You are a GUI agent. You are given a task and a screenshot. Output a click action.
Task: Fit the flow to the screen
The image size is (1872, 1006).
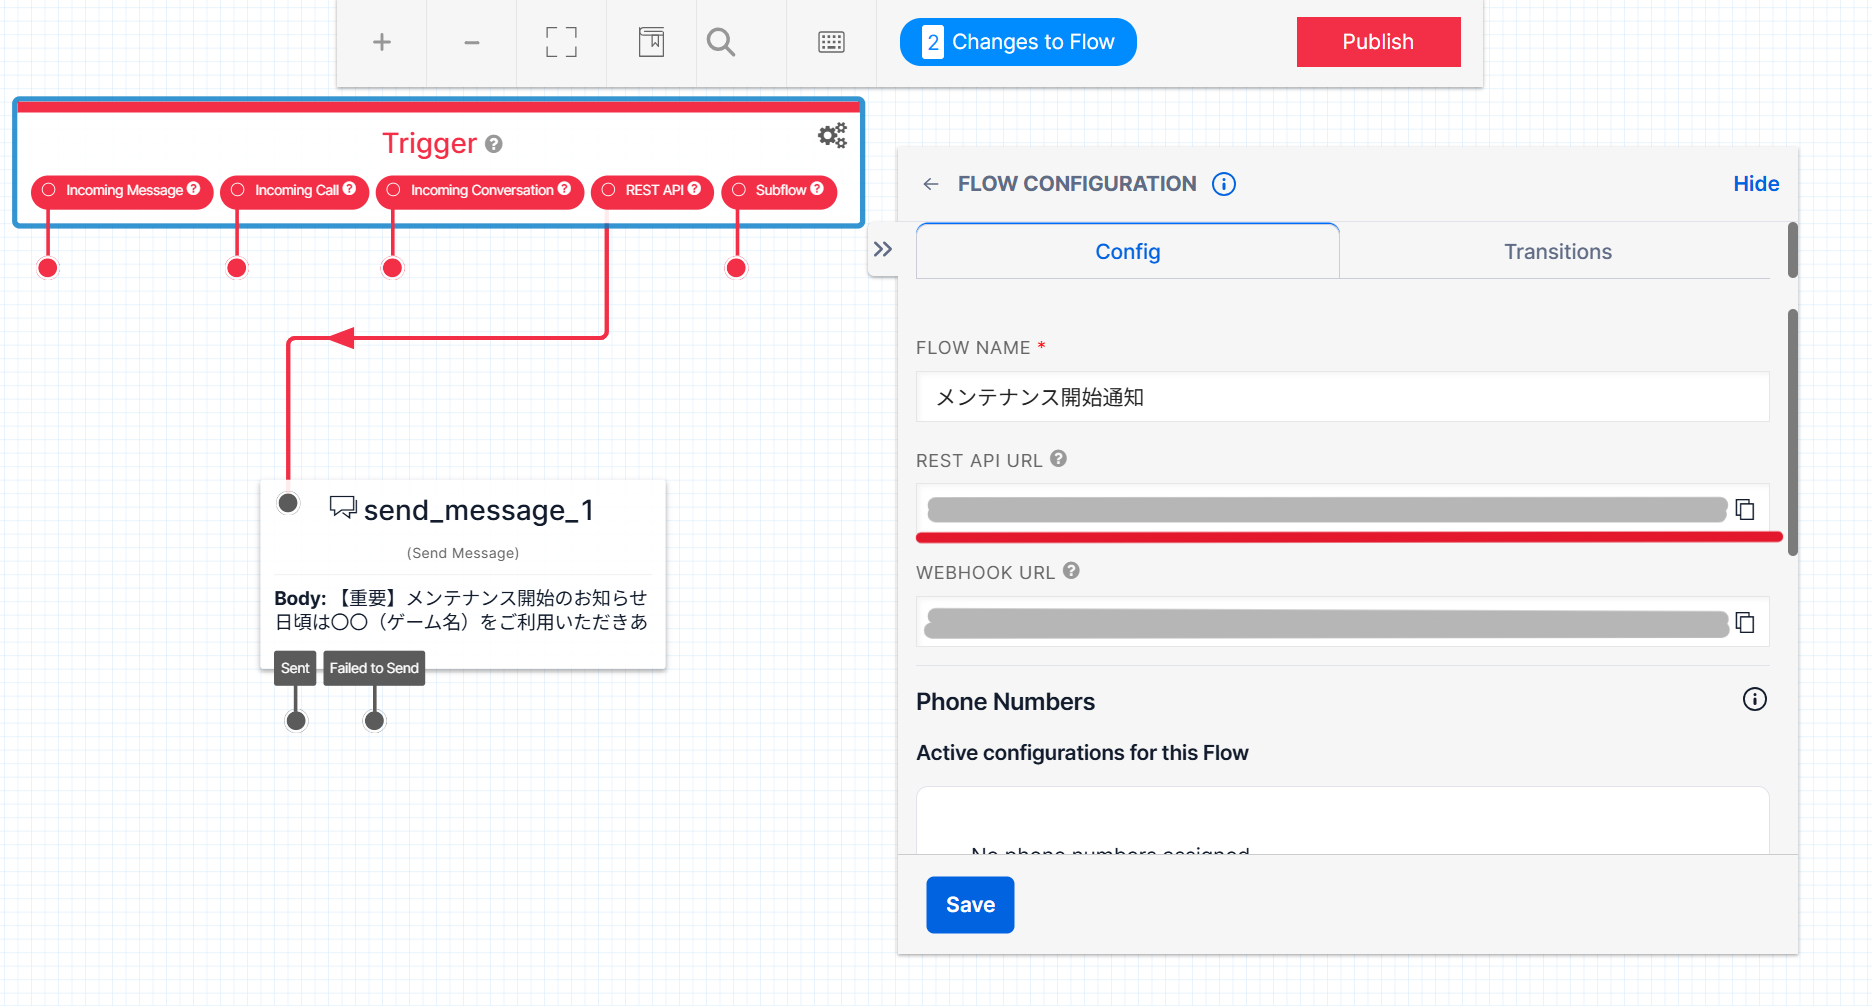(561, 42)
